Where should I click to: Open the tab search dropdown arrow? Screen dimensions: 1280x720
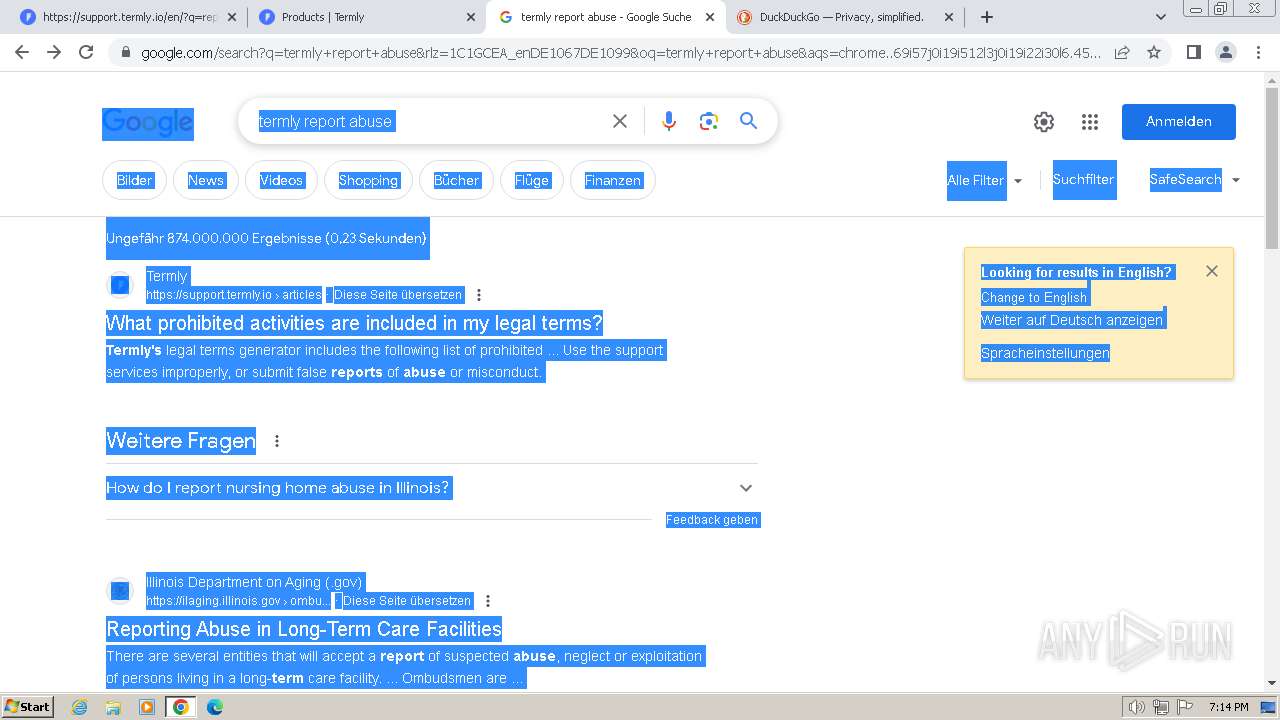click(x=1161, y=17)
